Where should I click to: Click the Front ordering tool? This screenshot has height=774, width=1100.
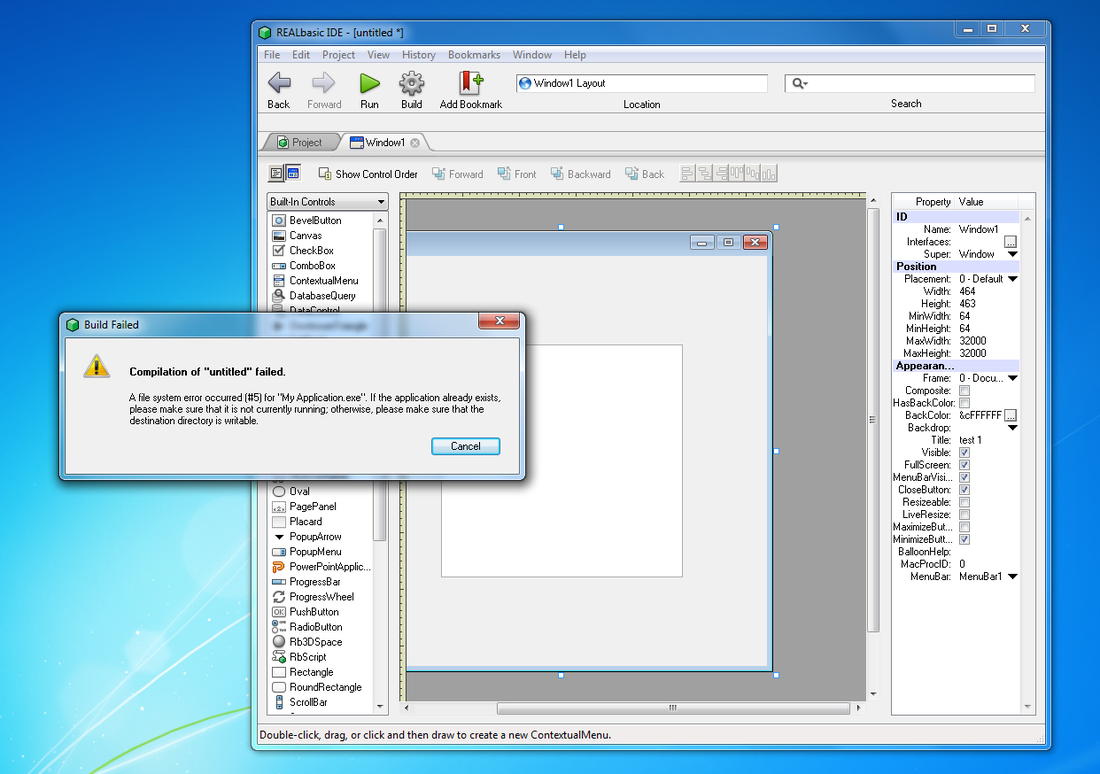(516, 174)
